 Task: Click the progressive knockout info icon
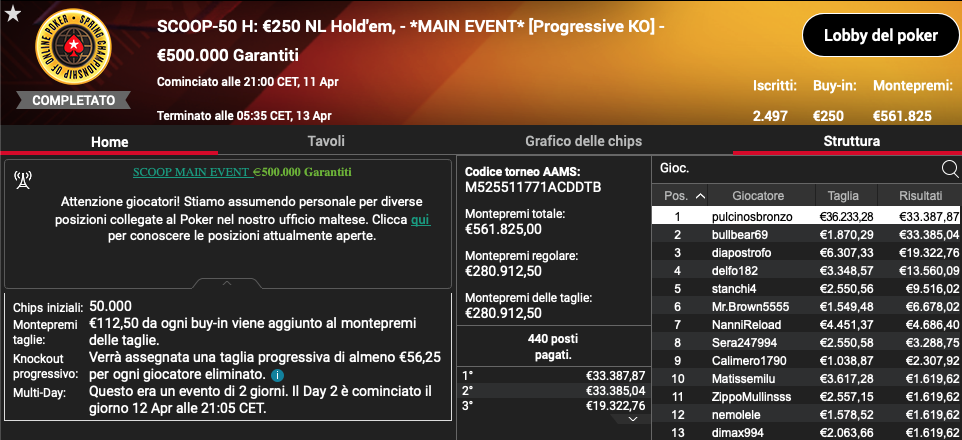pos(277,374)
